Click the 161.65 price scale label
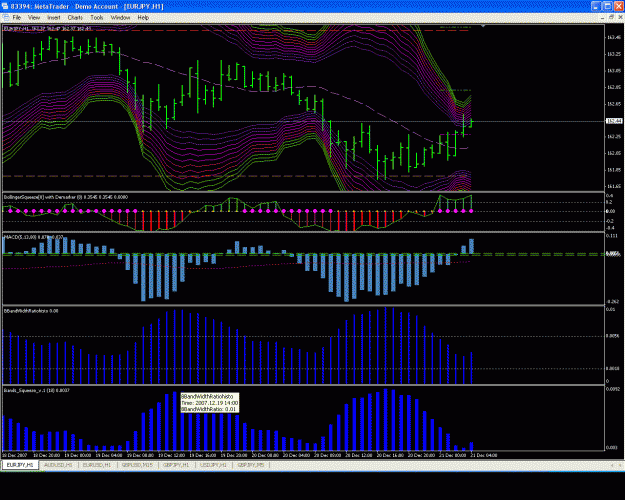Screen dimensions: 625x500 pos(614,186)
